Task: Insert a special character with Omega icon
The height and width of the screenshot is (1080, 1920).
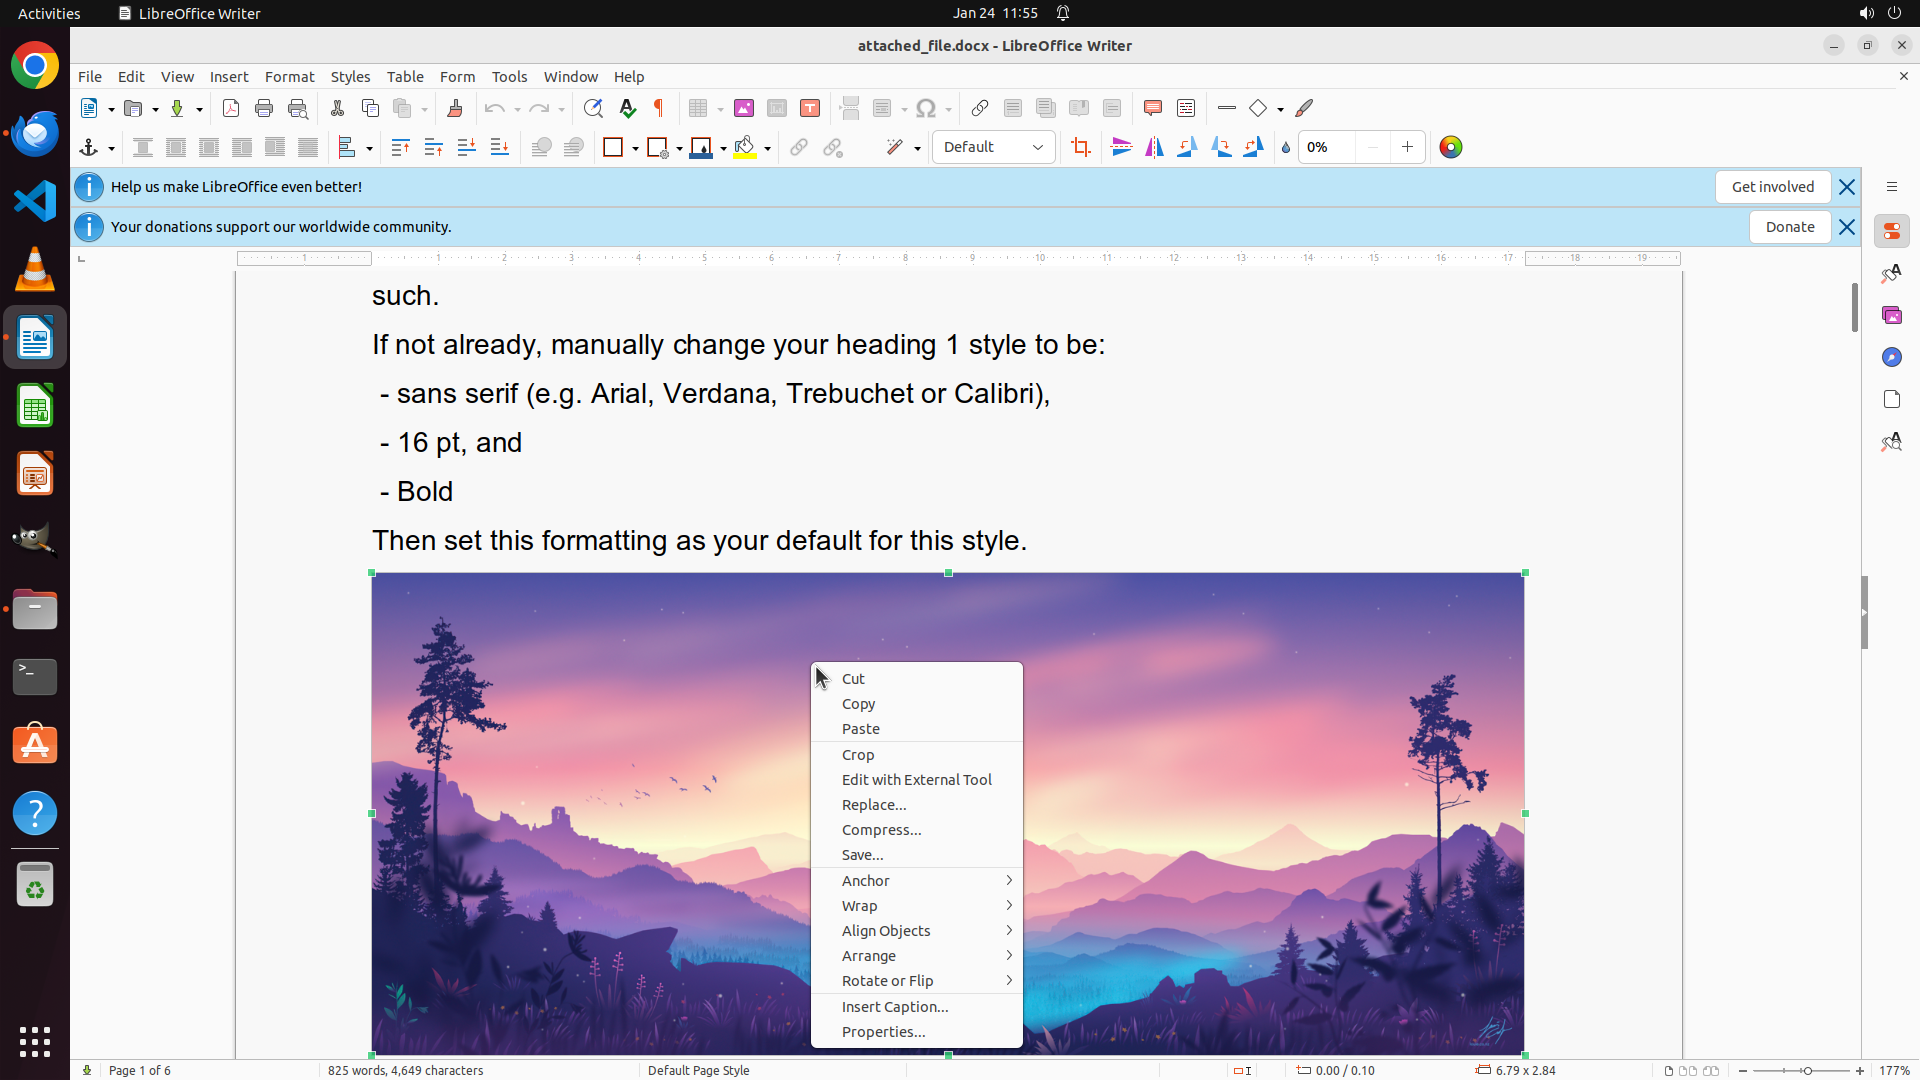Action: point(926,108)
